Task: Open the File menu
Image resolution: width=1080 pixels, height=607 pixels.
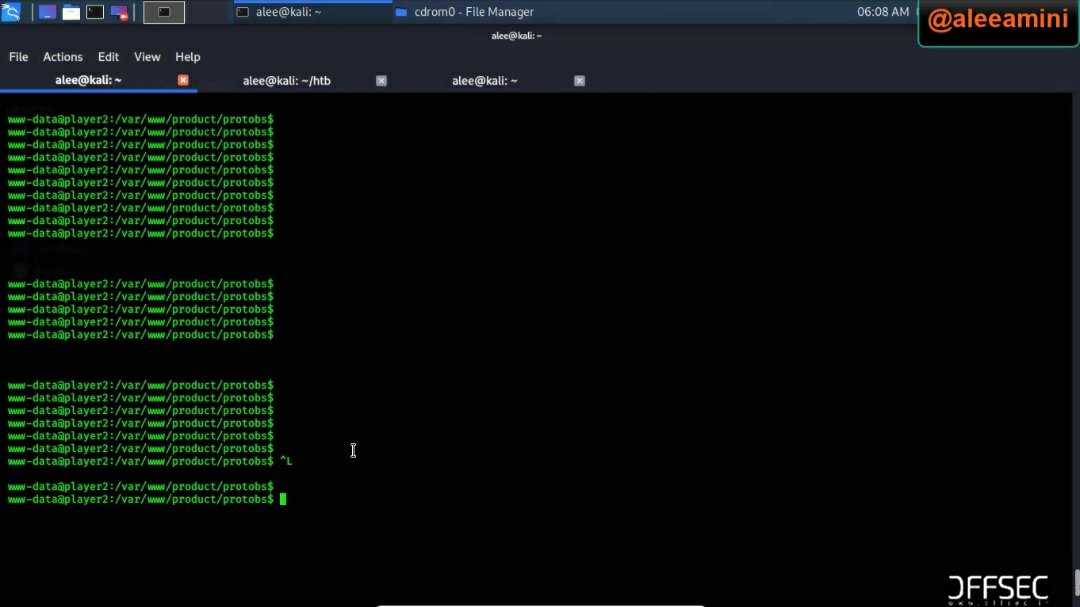Action: [18, 57]
